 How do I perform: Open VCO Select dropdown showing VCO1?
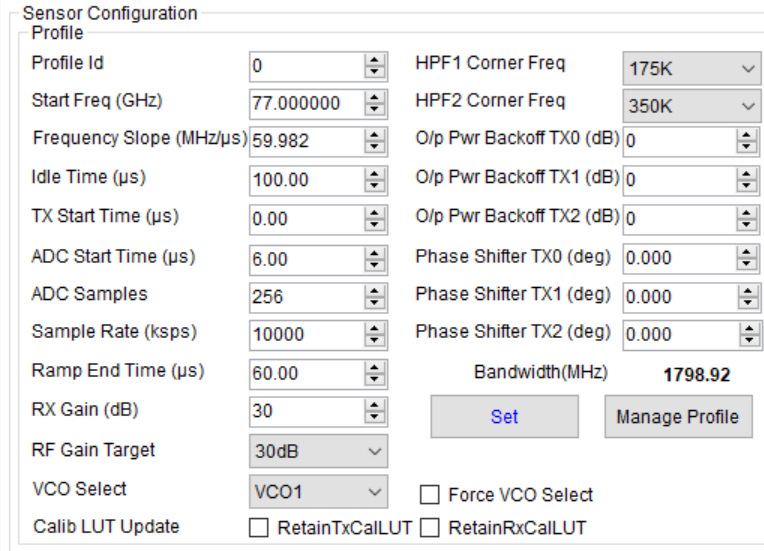click(319, 492)
